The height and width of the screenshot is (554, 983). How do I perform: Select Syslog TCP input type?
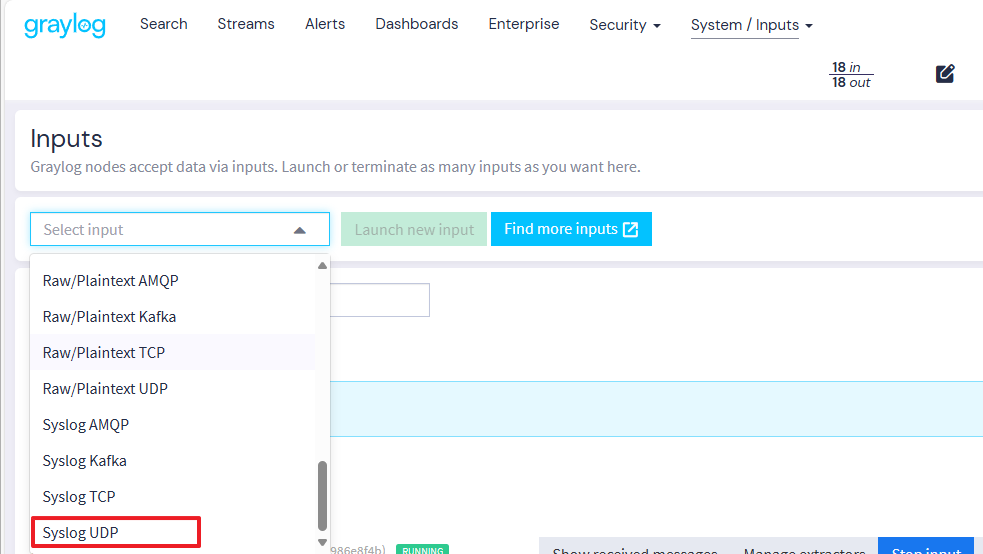tap(173, 496)
